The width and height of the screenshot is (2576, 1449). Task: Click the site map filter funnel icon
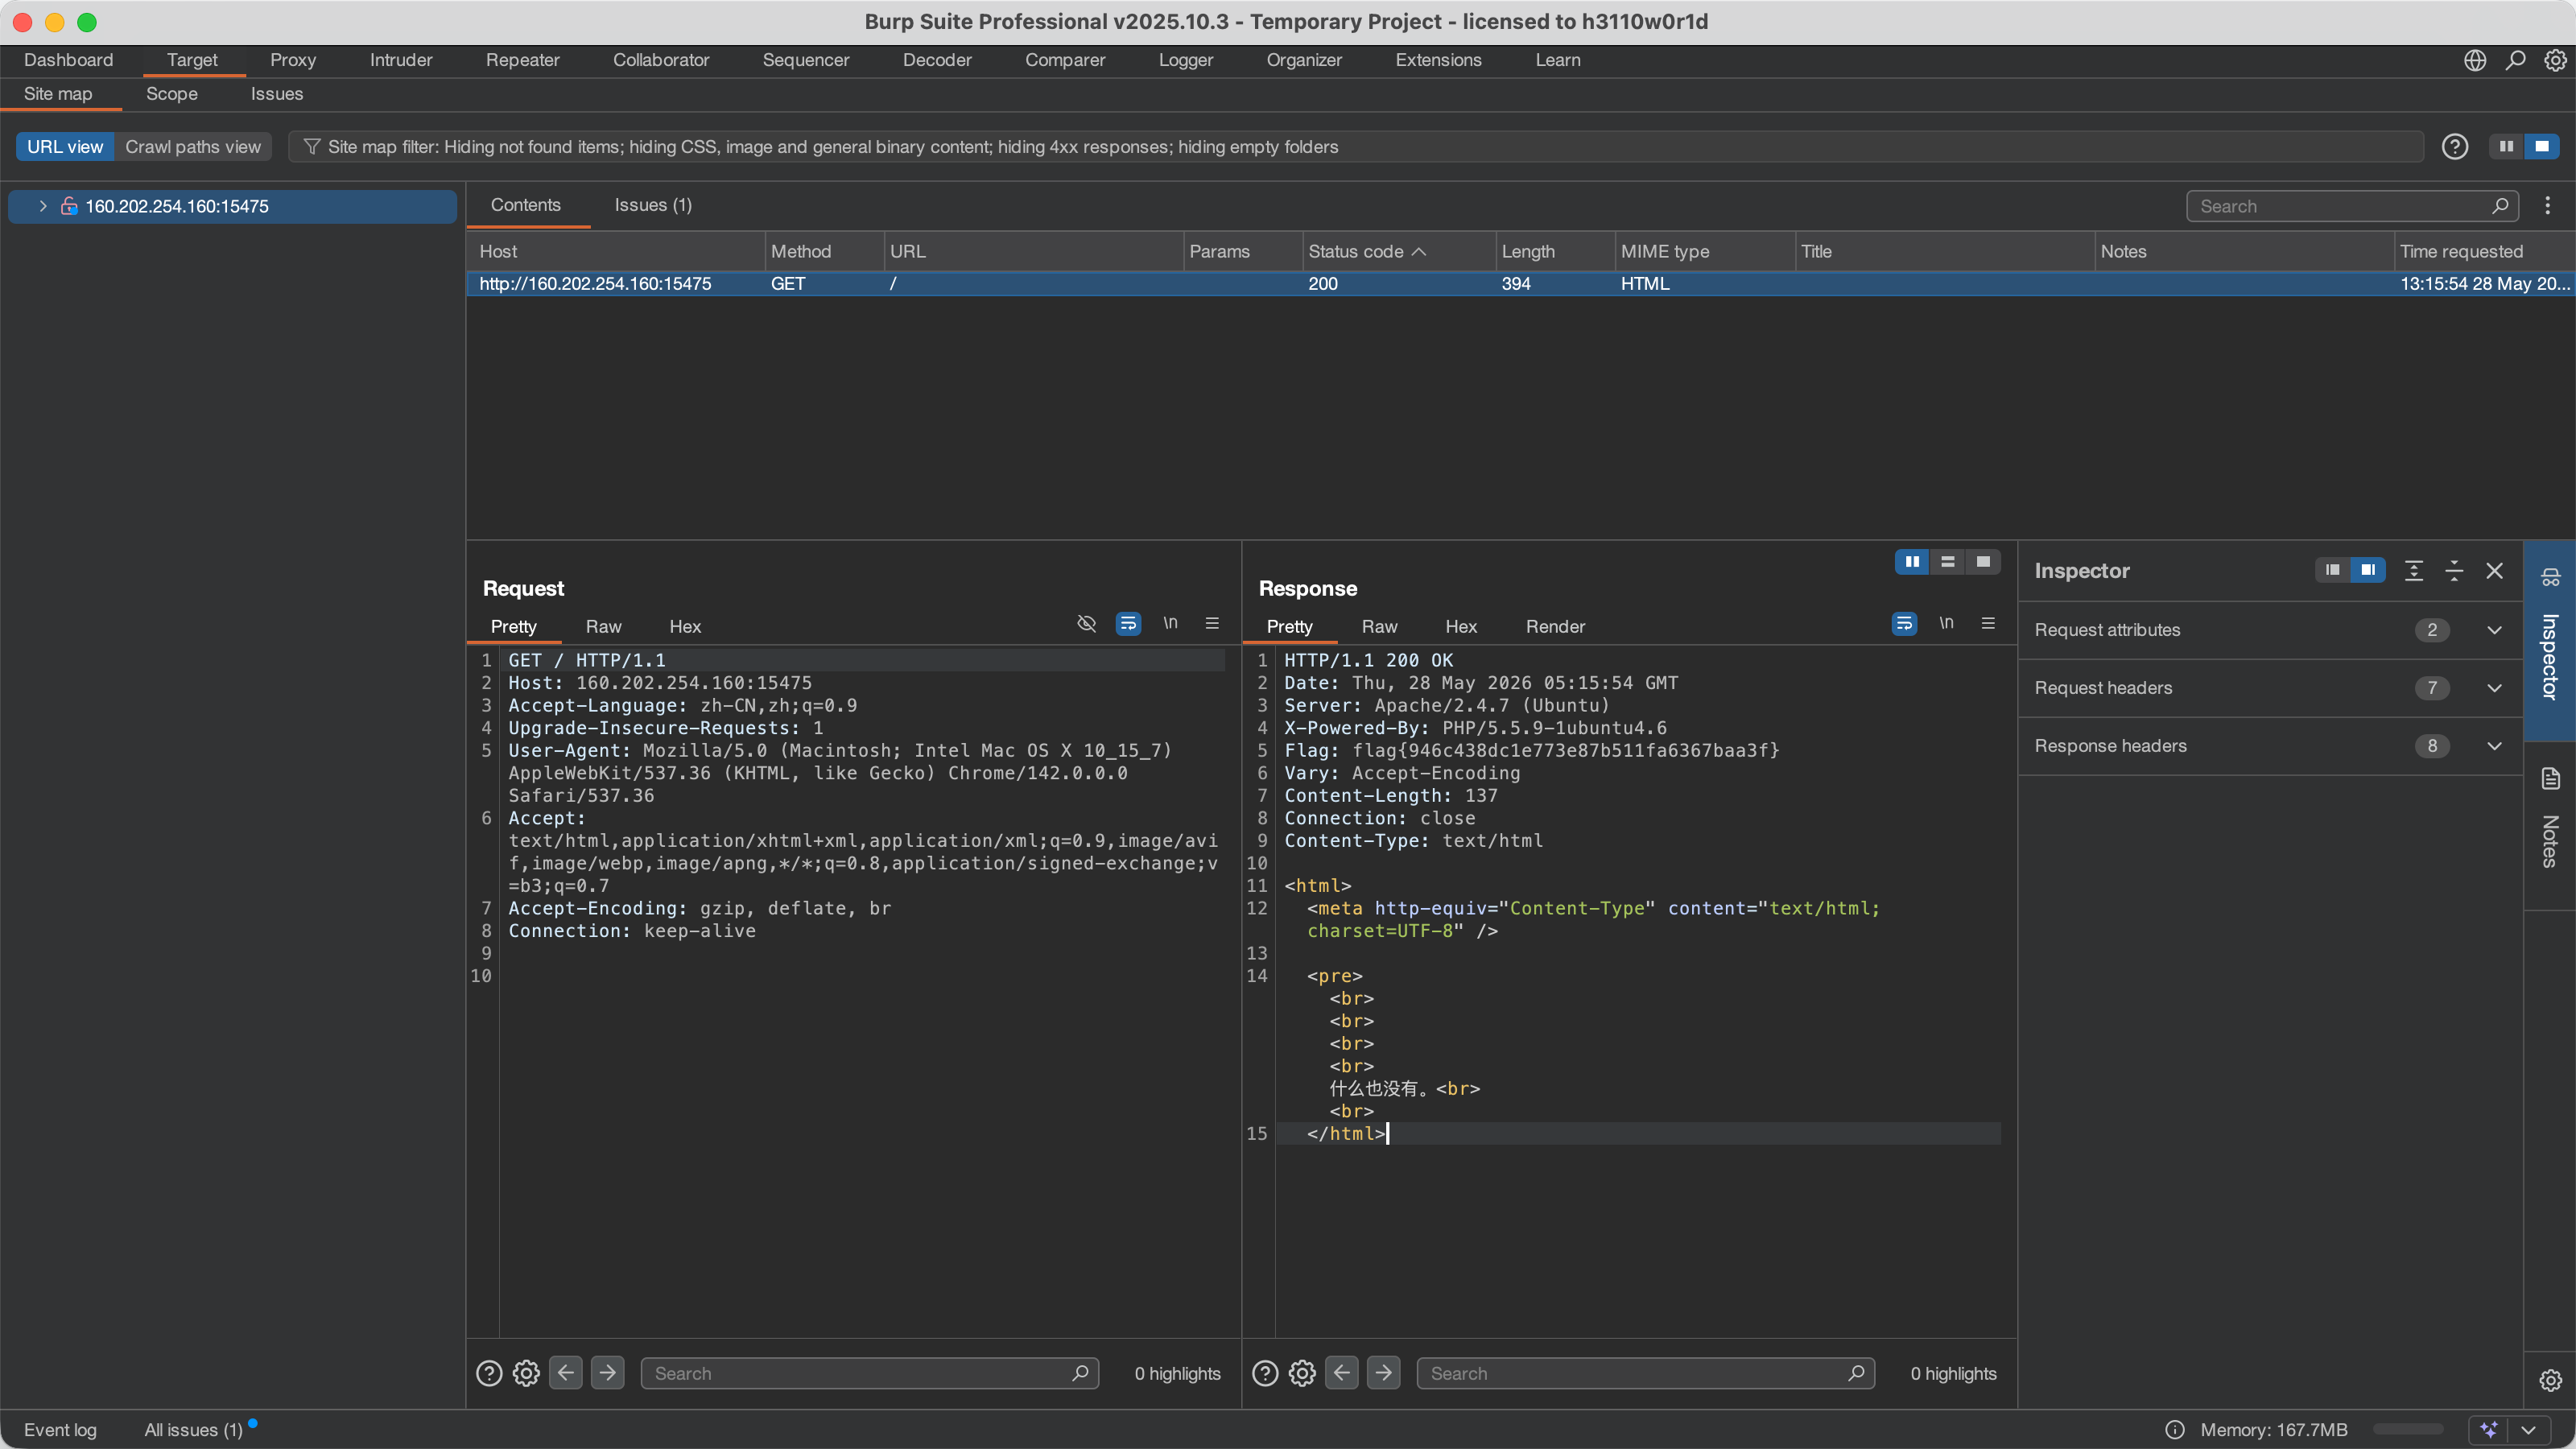tap(312, 147)
